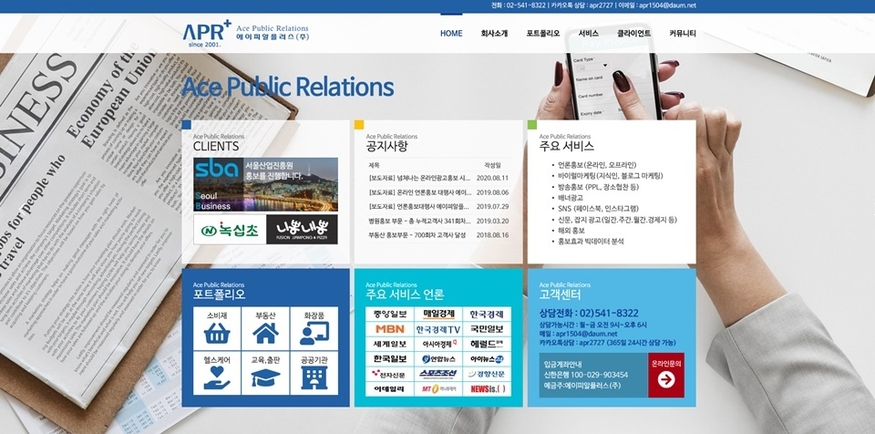Click the 헤럴드 media logo
The height and width of the screenshot is (434, 875).
click(x=487, y=344)
